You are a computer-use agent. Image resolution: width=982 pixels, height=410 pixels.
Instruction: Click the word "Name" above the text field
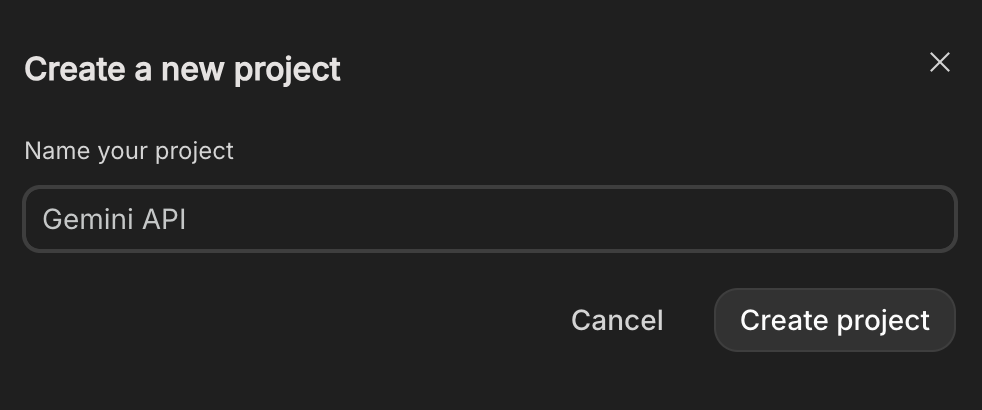[x=57, y=151]
